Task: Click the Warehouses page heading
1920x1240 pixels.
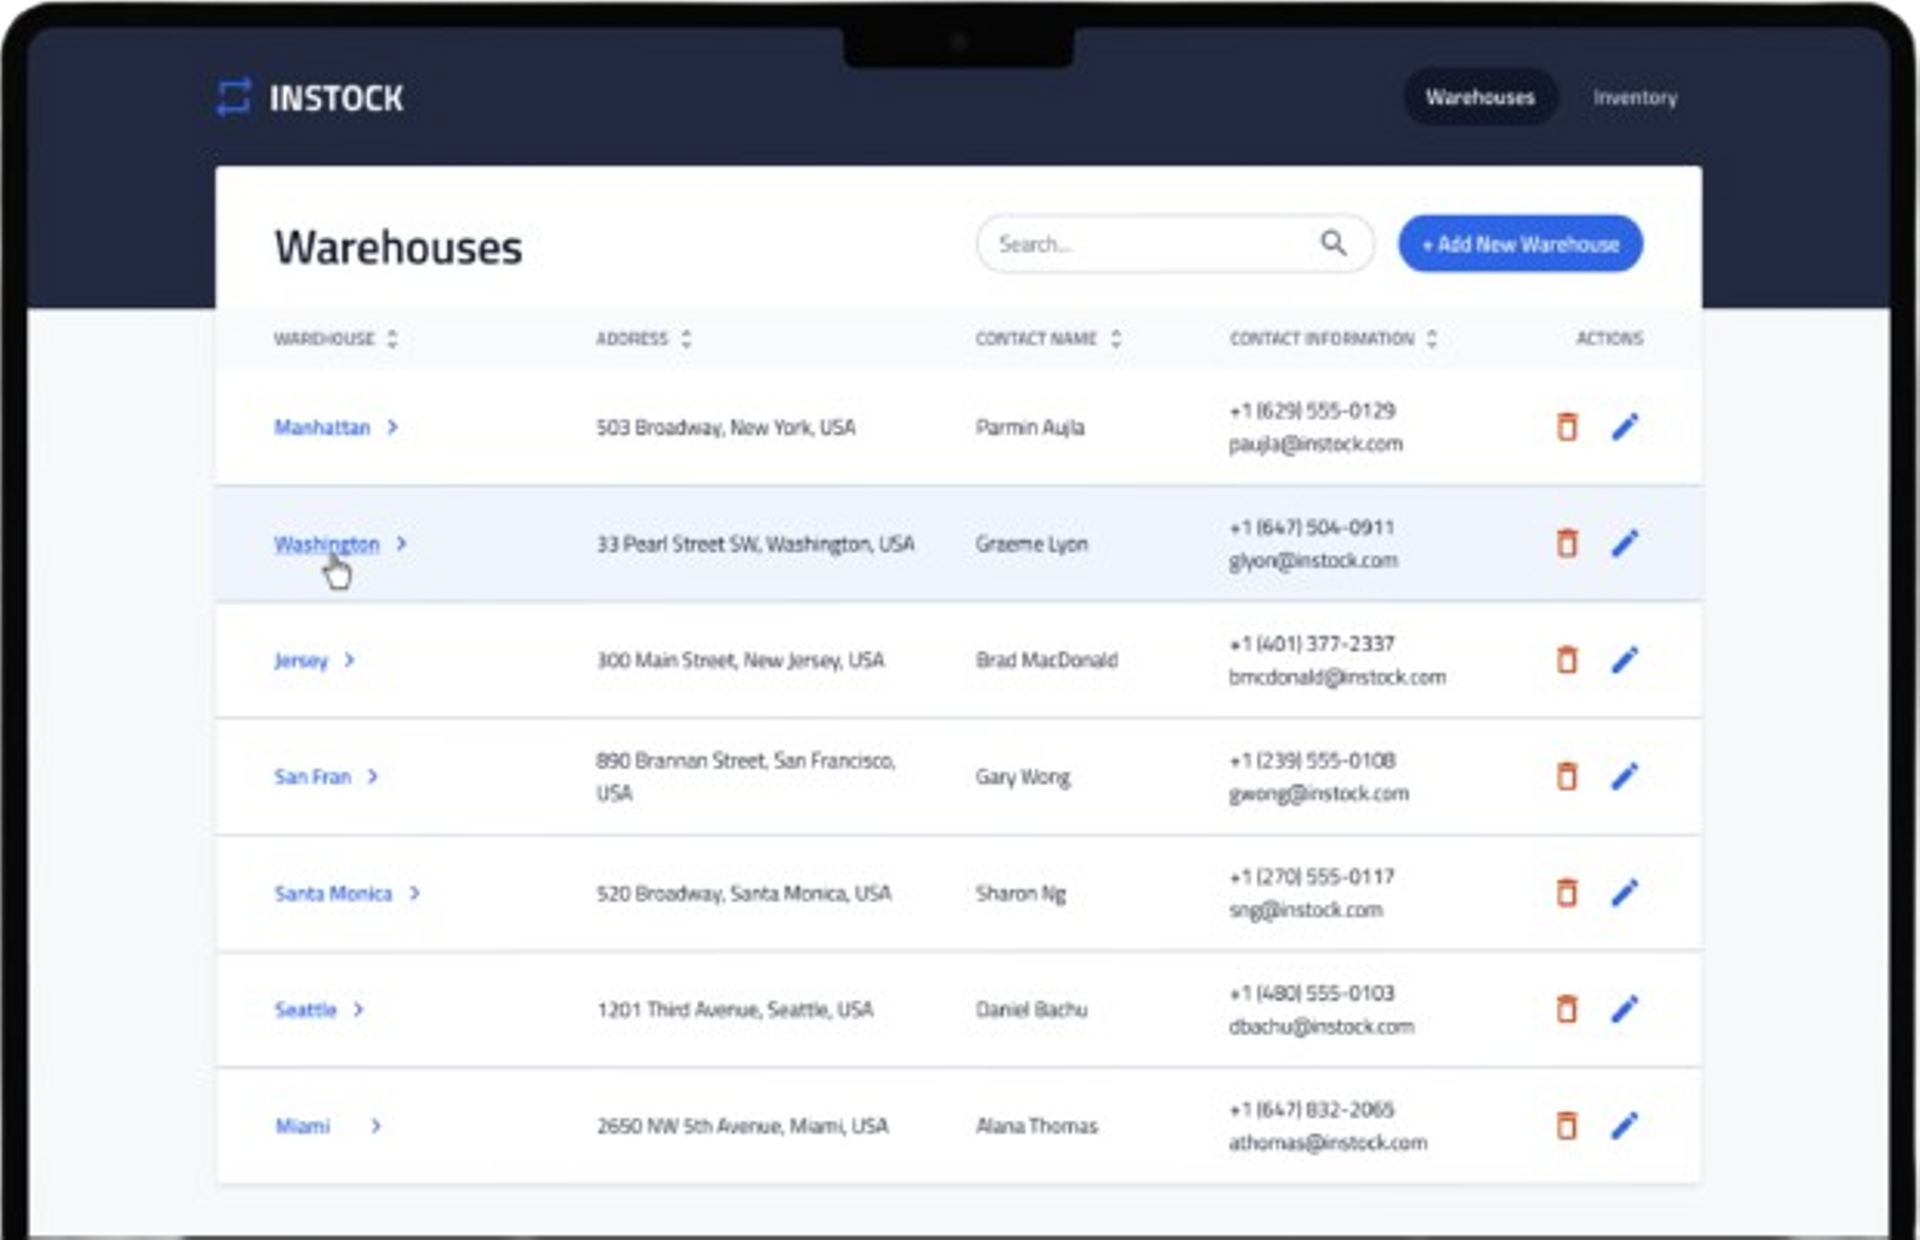Action: coord(398,247)
